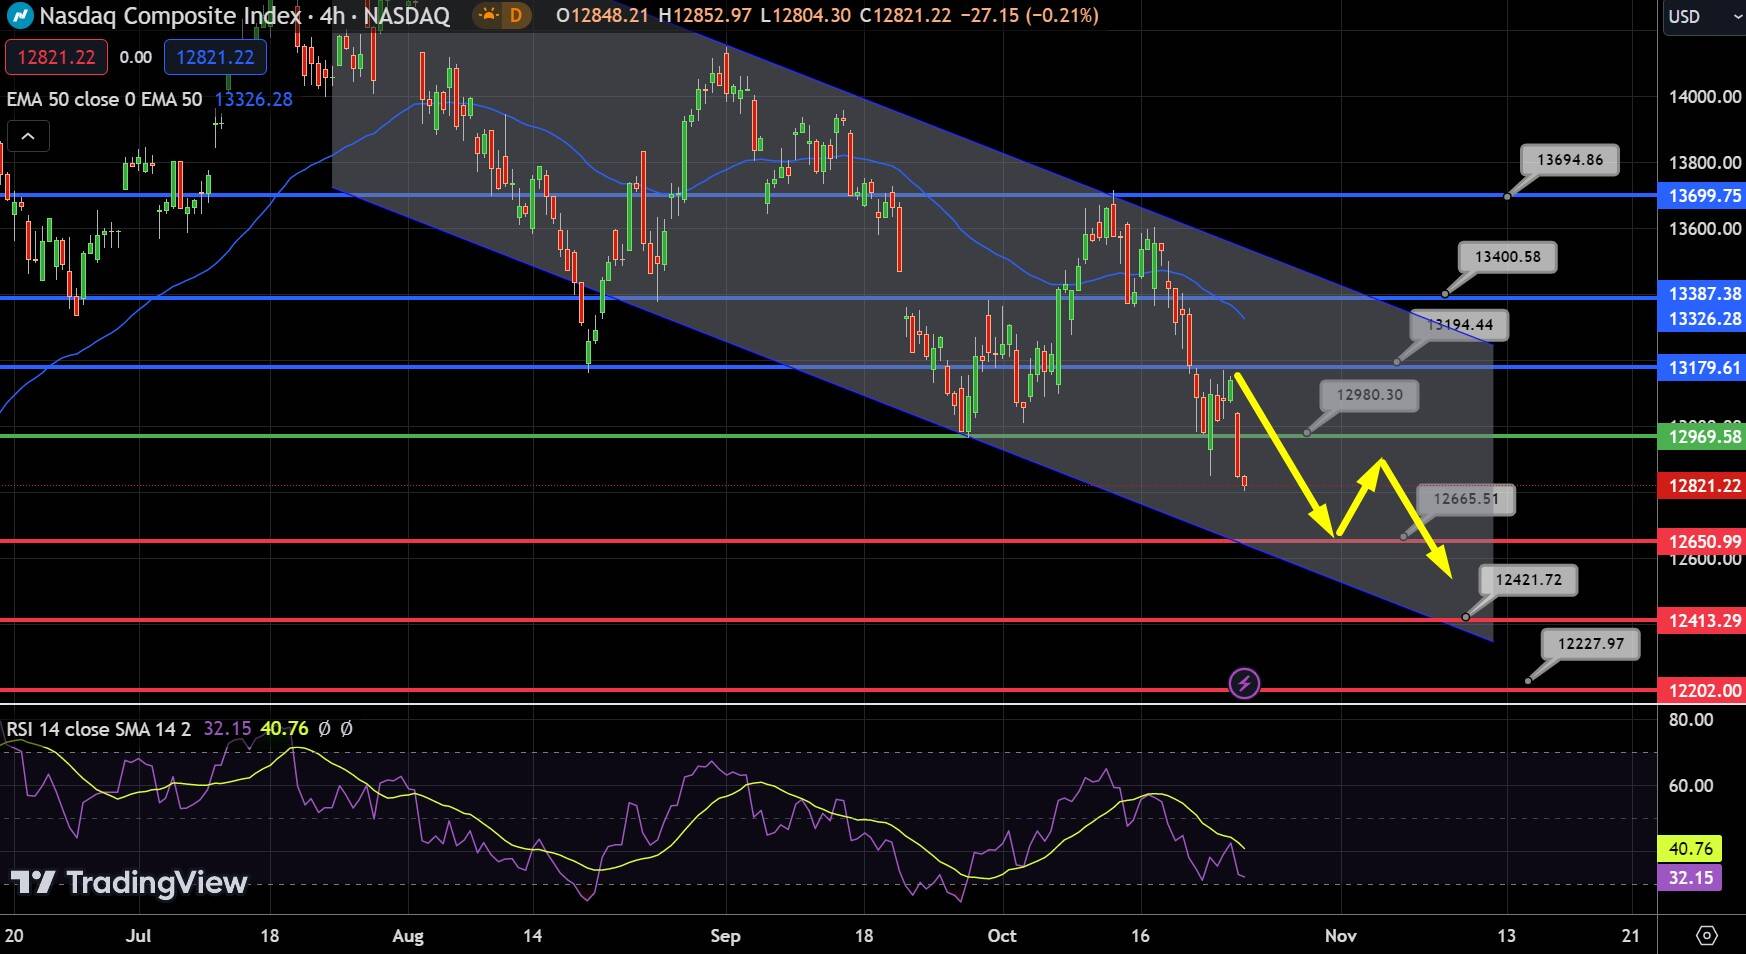
Task: Click the 13179.61 blue price axis label
Action: pyautogui.click(x=1702, y=368)
